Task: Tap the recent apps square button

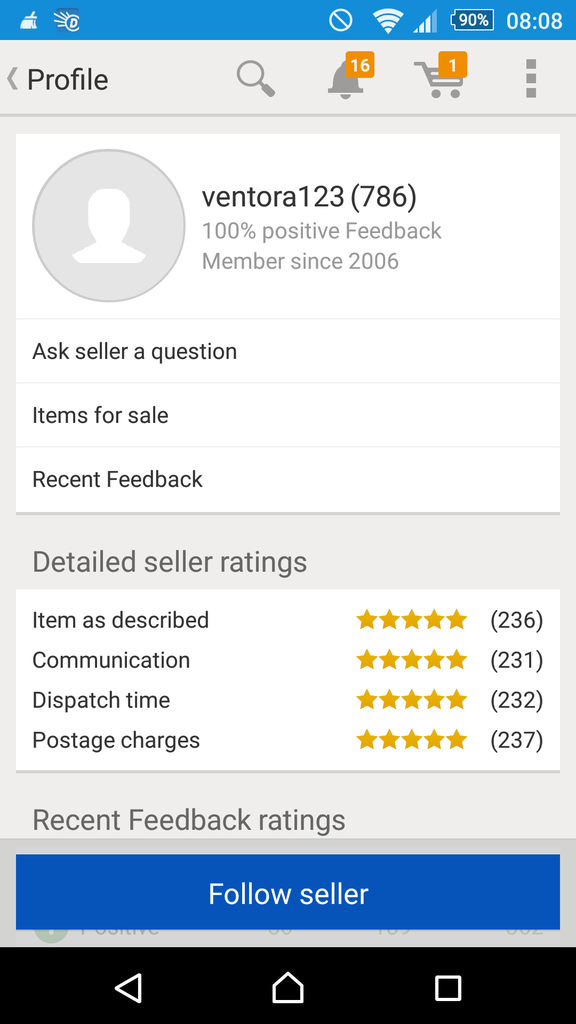Action: pyautogui.click(x=448, y=988)
